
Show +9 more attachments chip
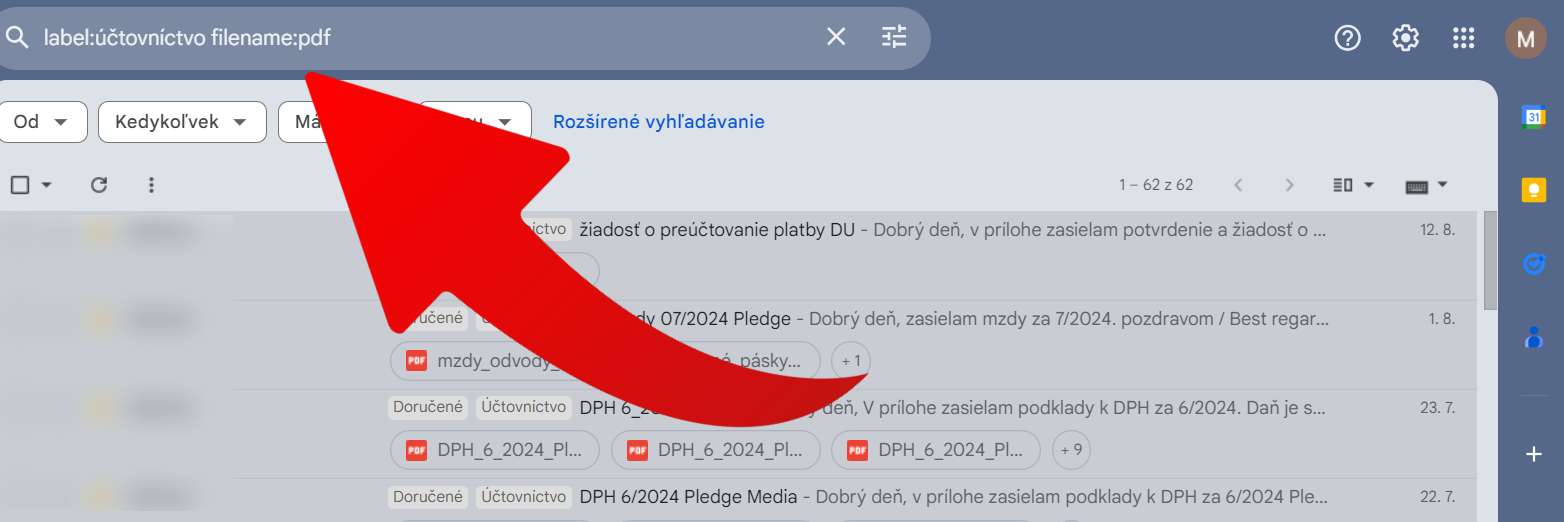pyautogui.click(x=1071, y=450)
